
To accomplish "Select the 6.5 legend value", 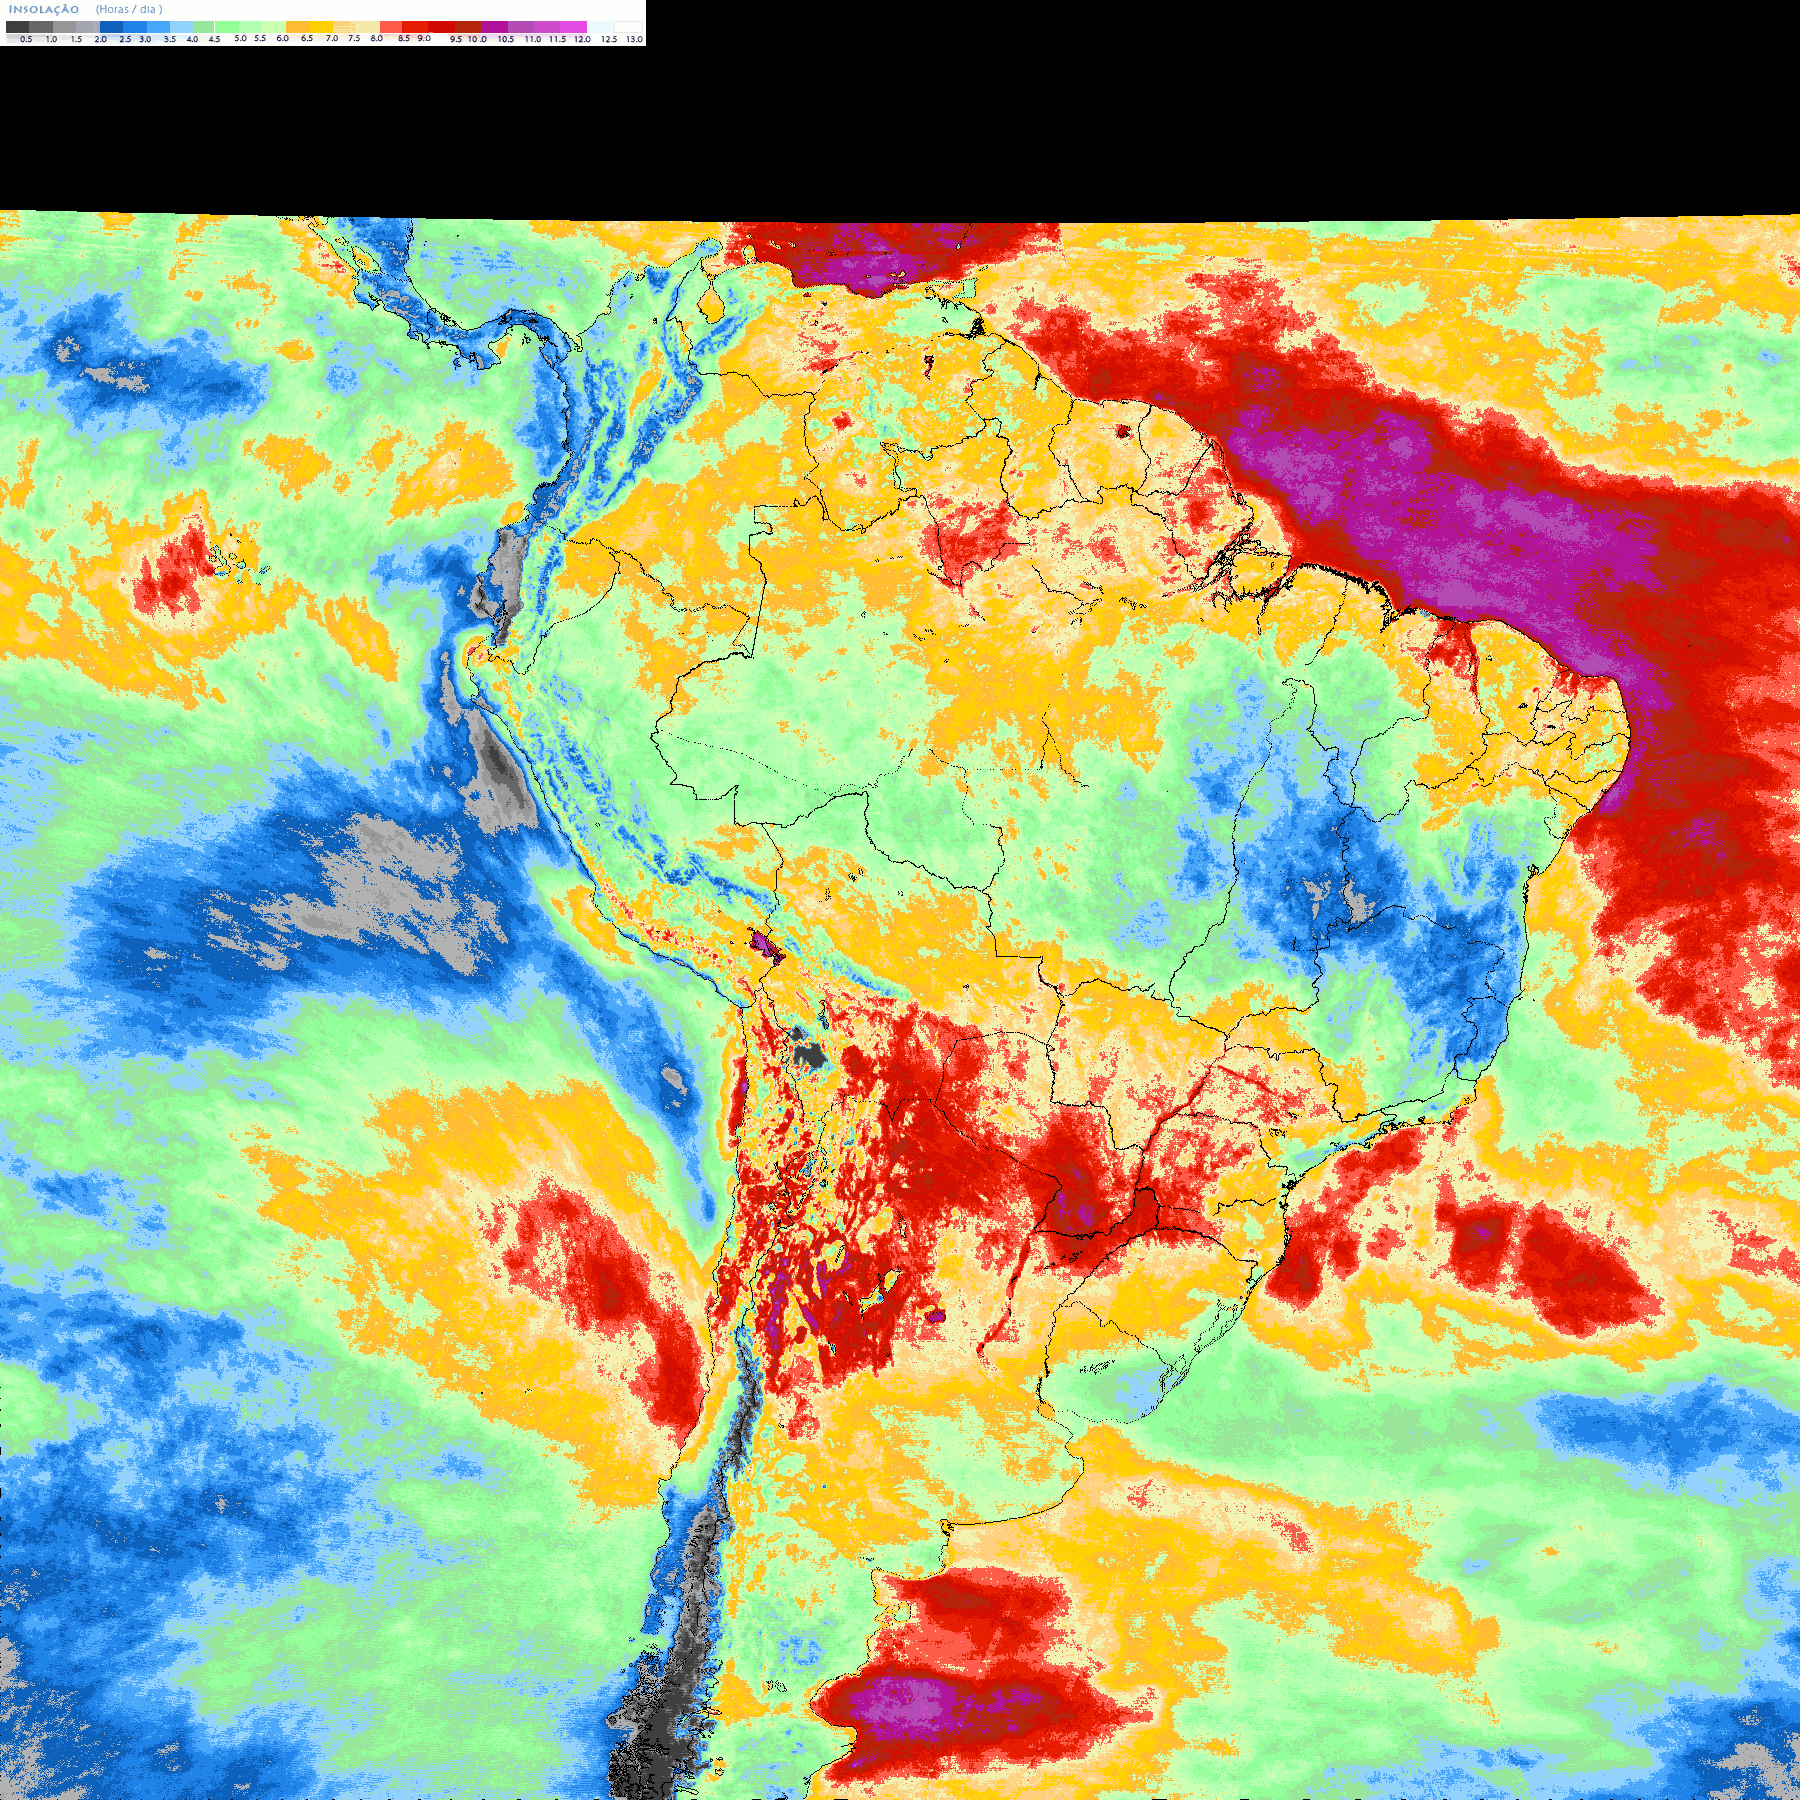I will pyautogui.click(x=307, y=38).
